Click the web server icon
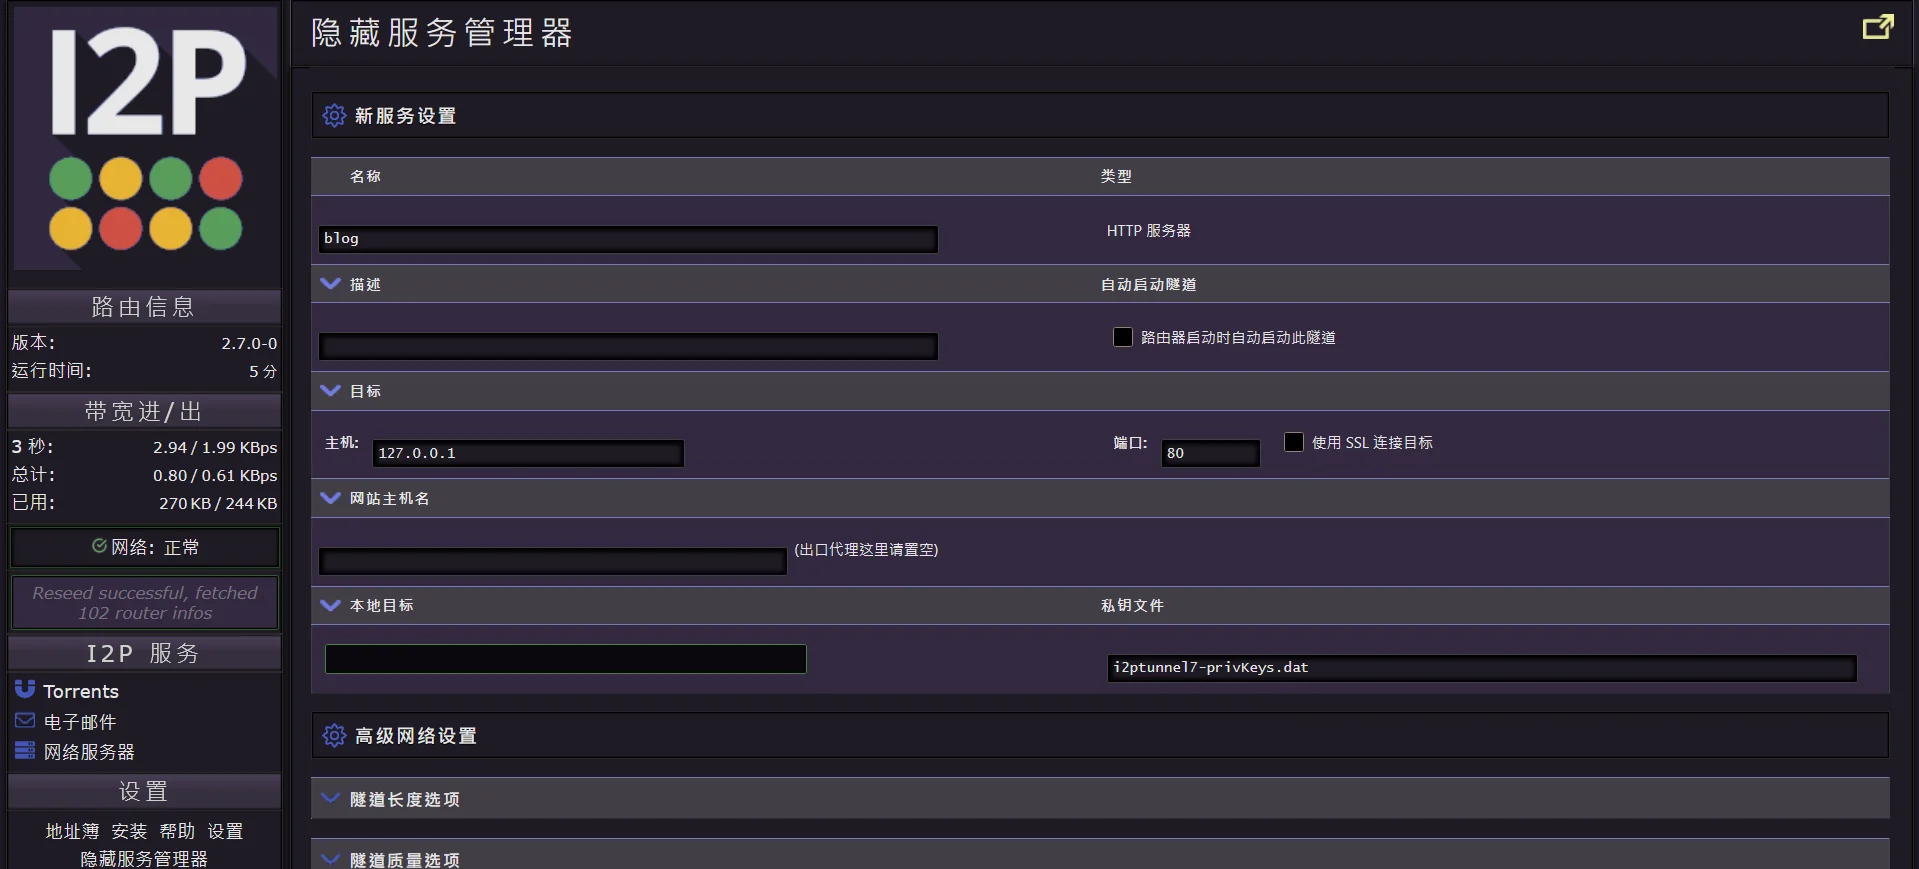This screenshot has height=869, width=1919. [x=25, y=751]
